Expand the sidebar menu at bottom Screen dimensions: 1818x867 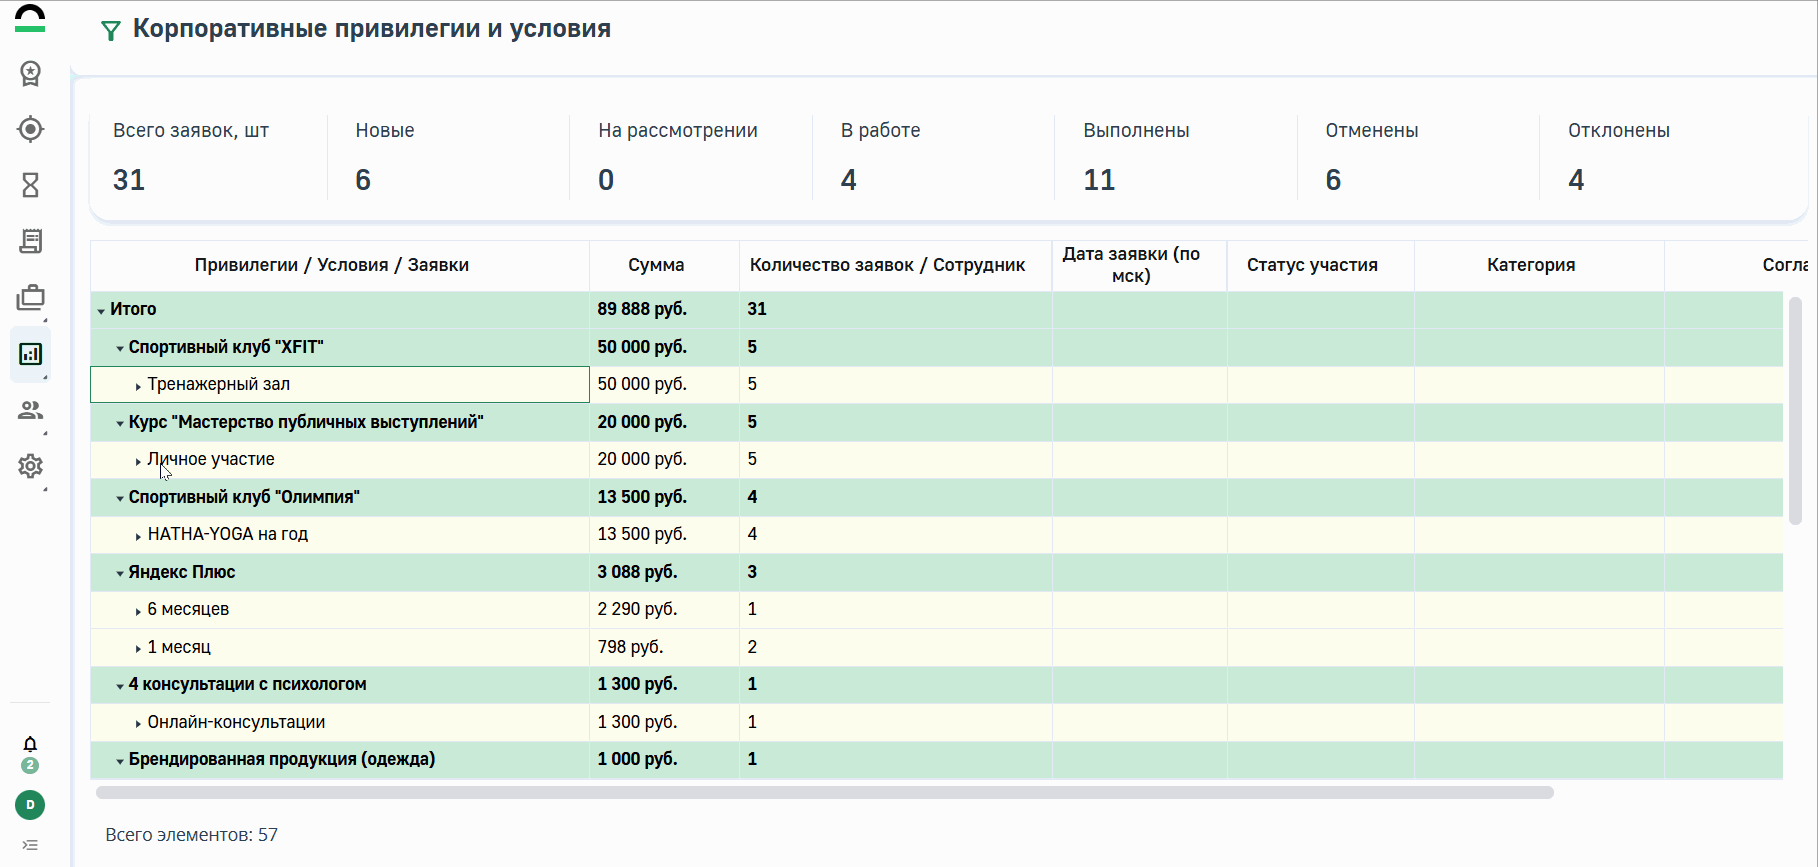click(30, 845)
